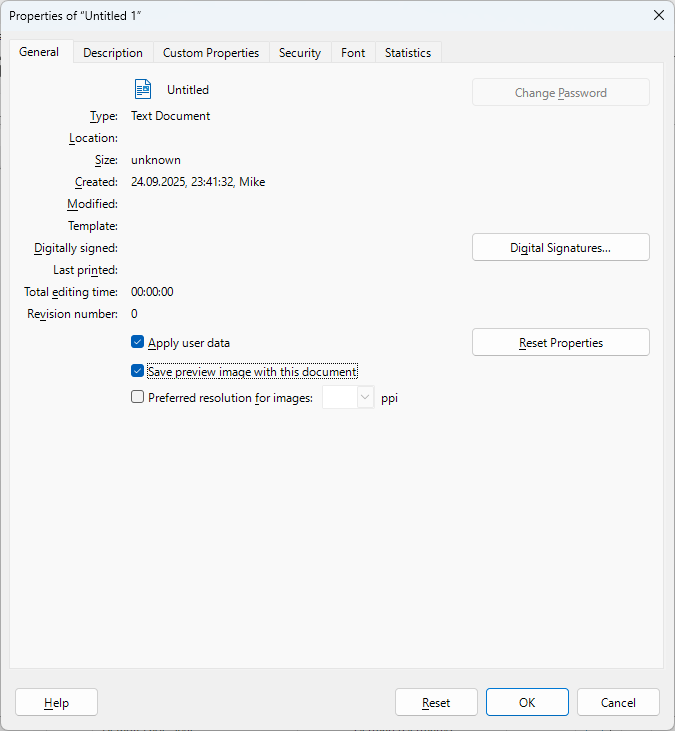Disable the Apply user data checkbox

tap(138, 343)
